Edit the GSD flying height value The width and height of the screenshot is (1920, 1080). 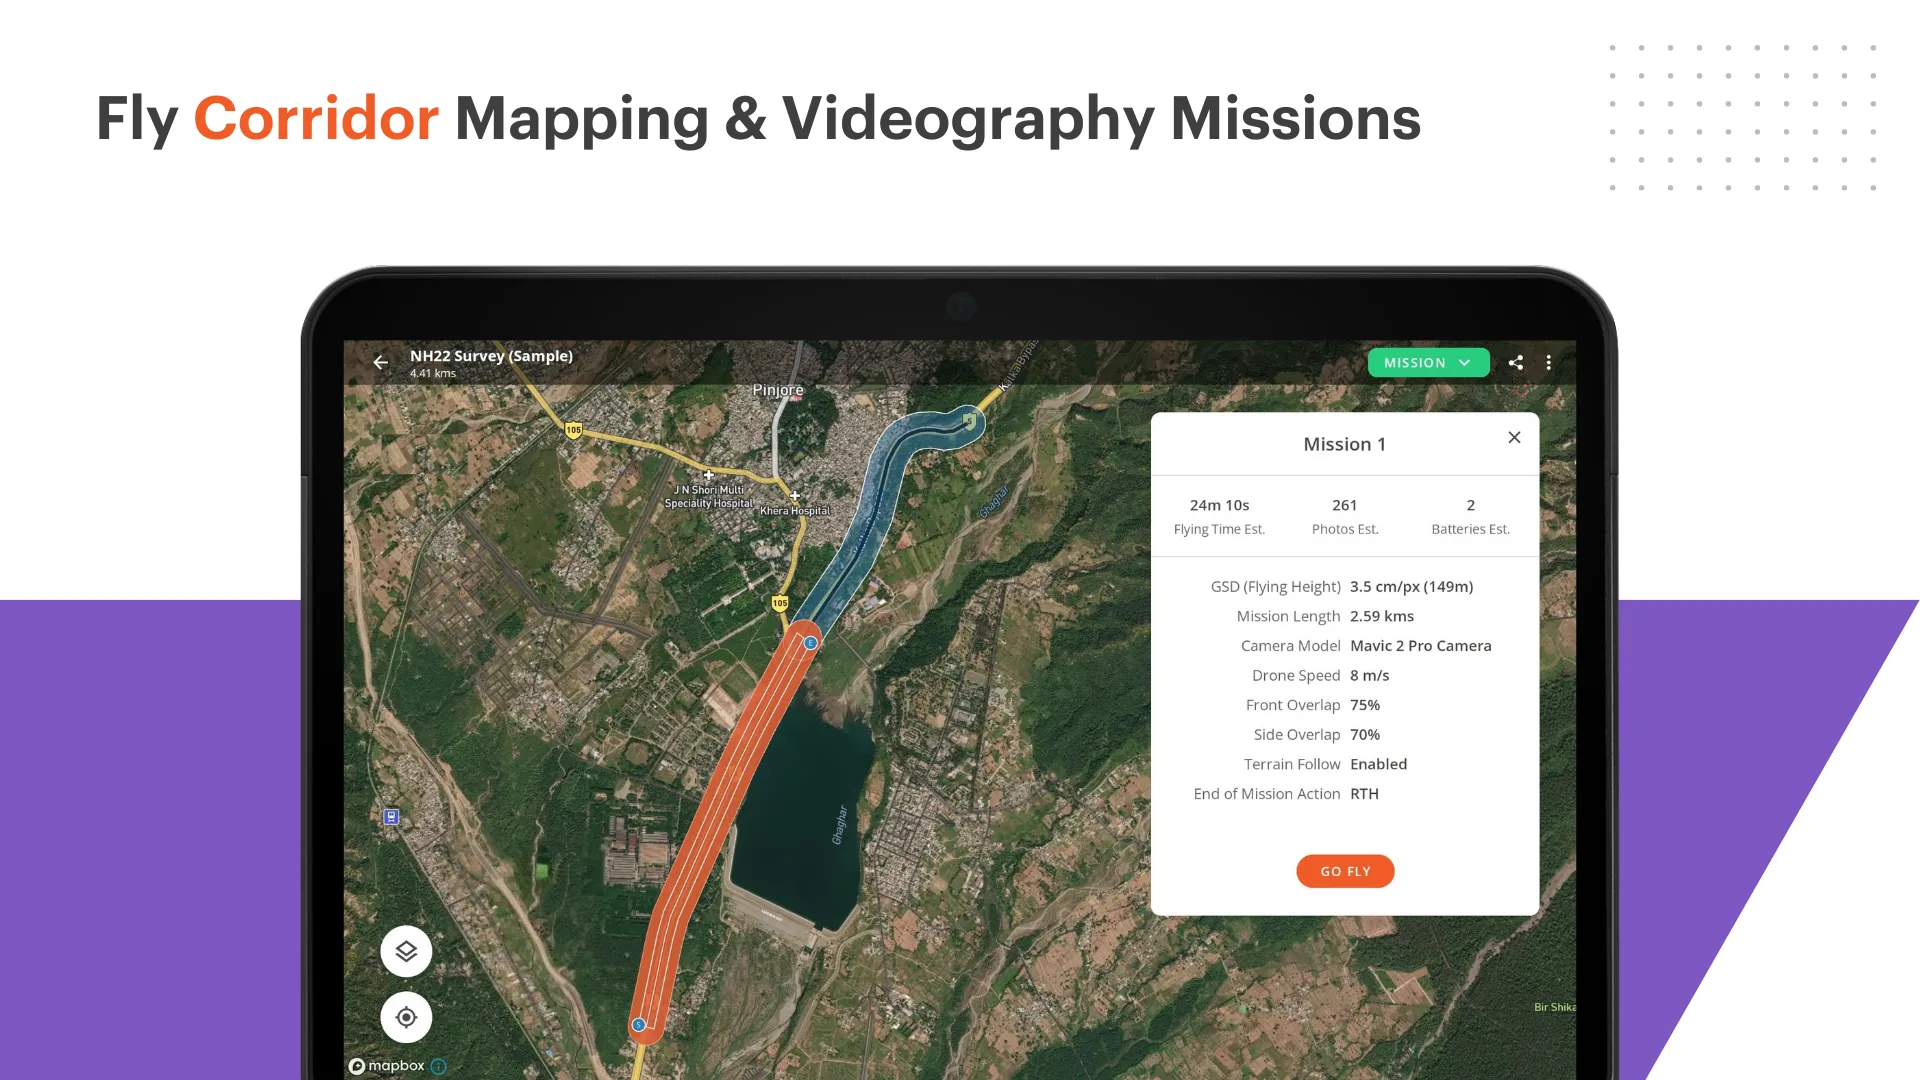pyautogui.click(x=1411, y=586)
